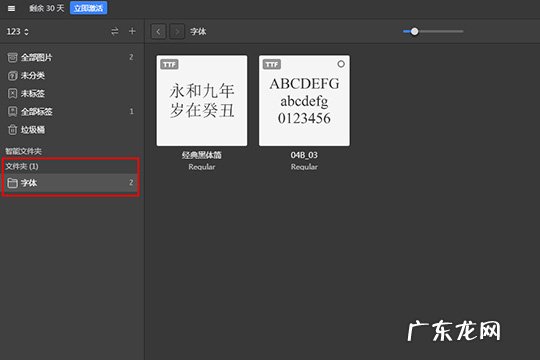
Task: Click the 剩余 30 天 trial text
Action: (x=47, y=8)
